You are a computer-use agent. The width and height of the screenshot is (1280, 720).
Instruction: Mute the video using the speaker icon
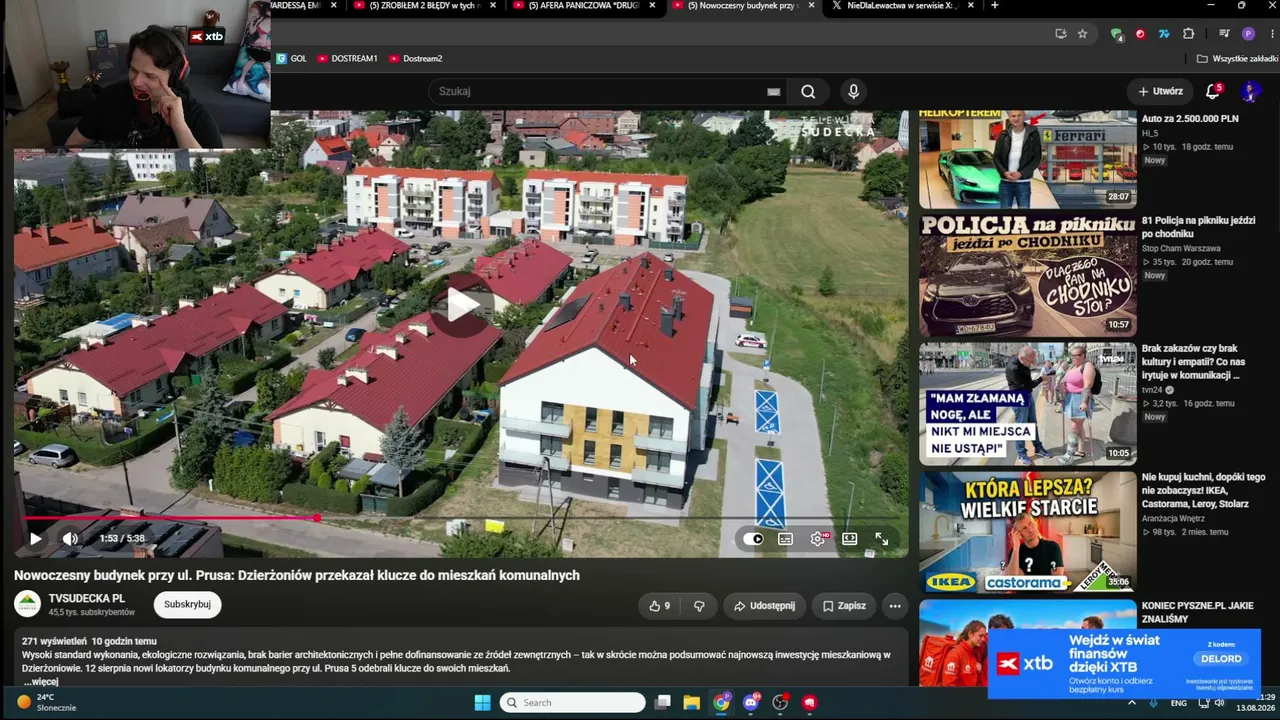(x=70, y=538)
